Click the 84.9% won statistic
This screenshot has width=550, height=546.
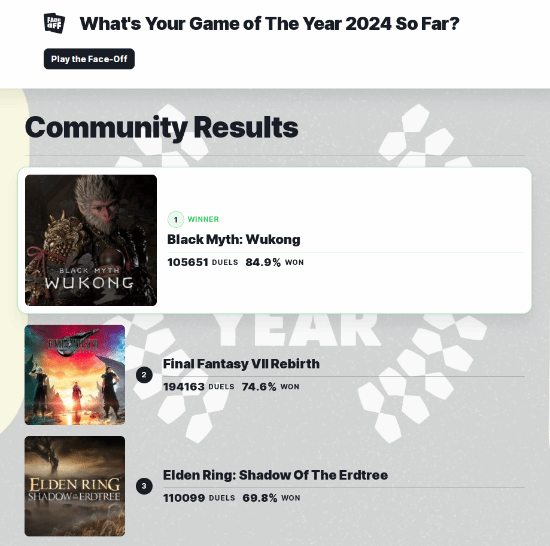point(263,262)
